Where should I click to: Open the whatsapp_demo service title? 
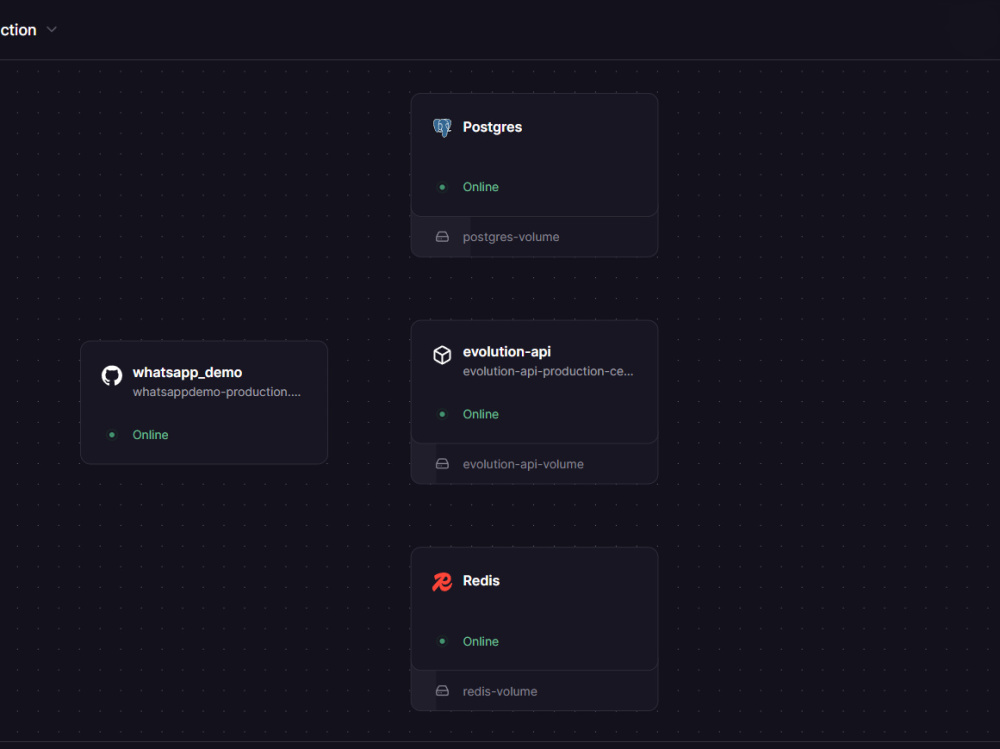188,372
